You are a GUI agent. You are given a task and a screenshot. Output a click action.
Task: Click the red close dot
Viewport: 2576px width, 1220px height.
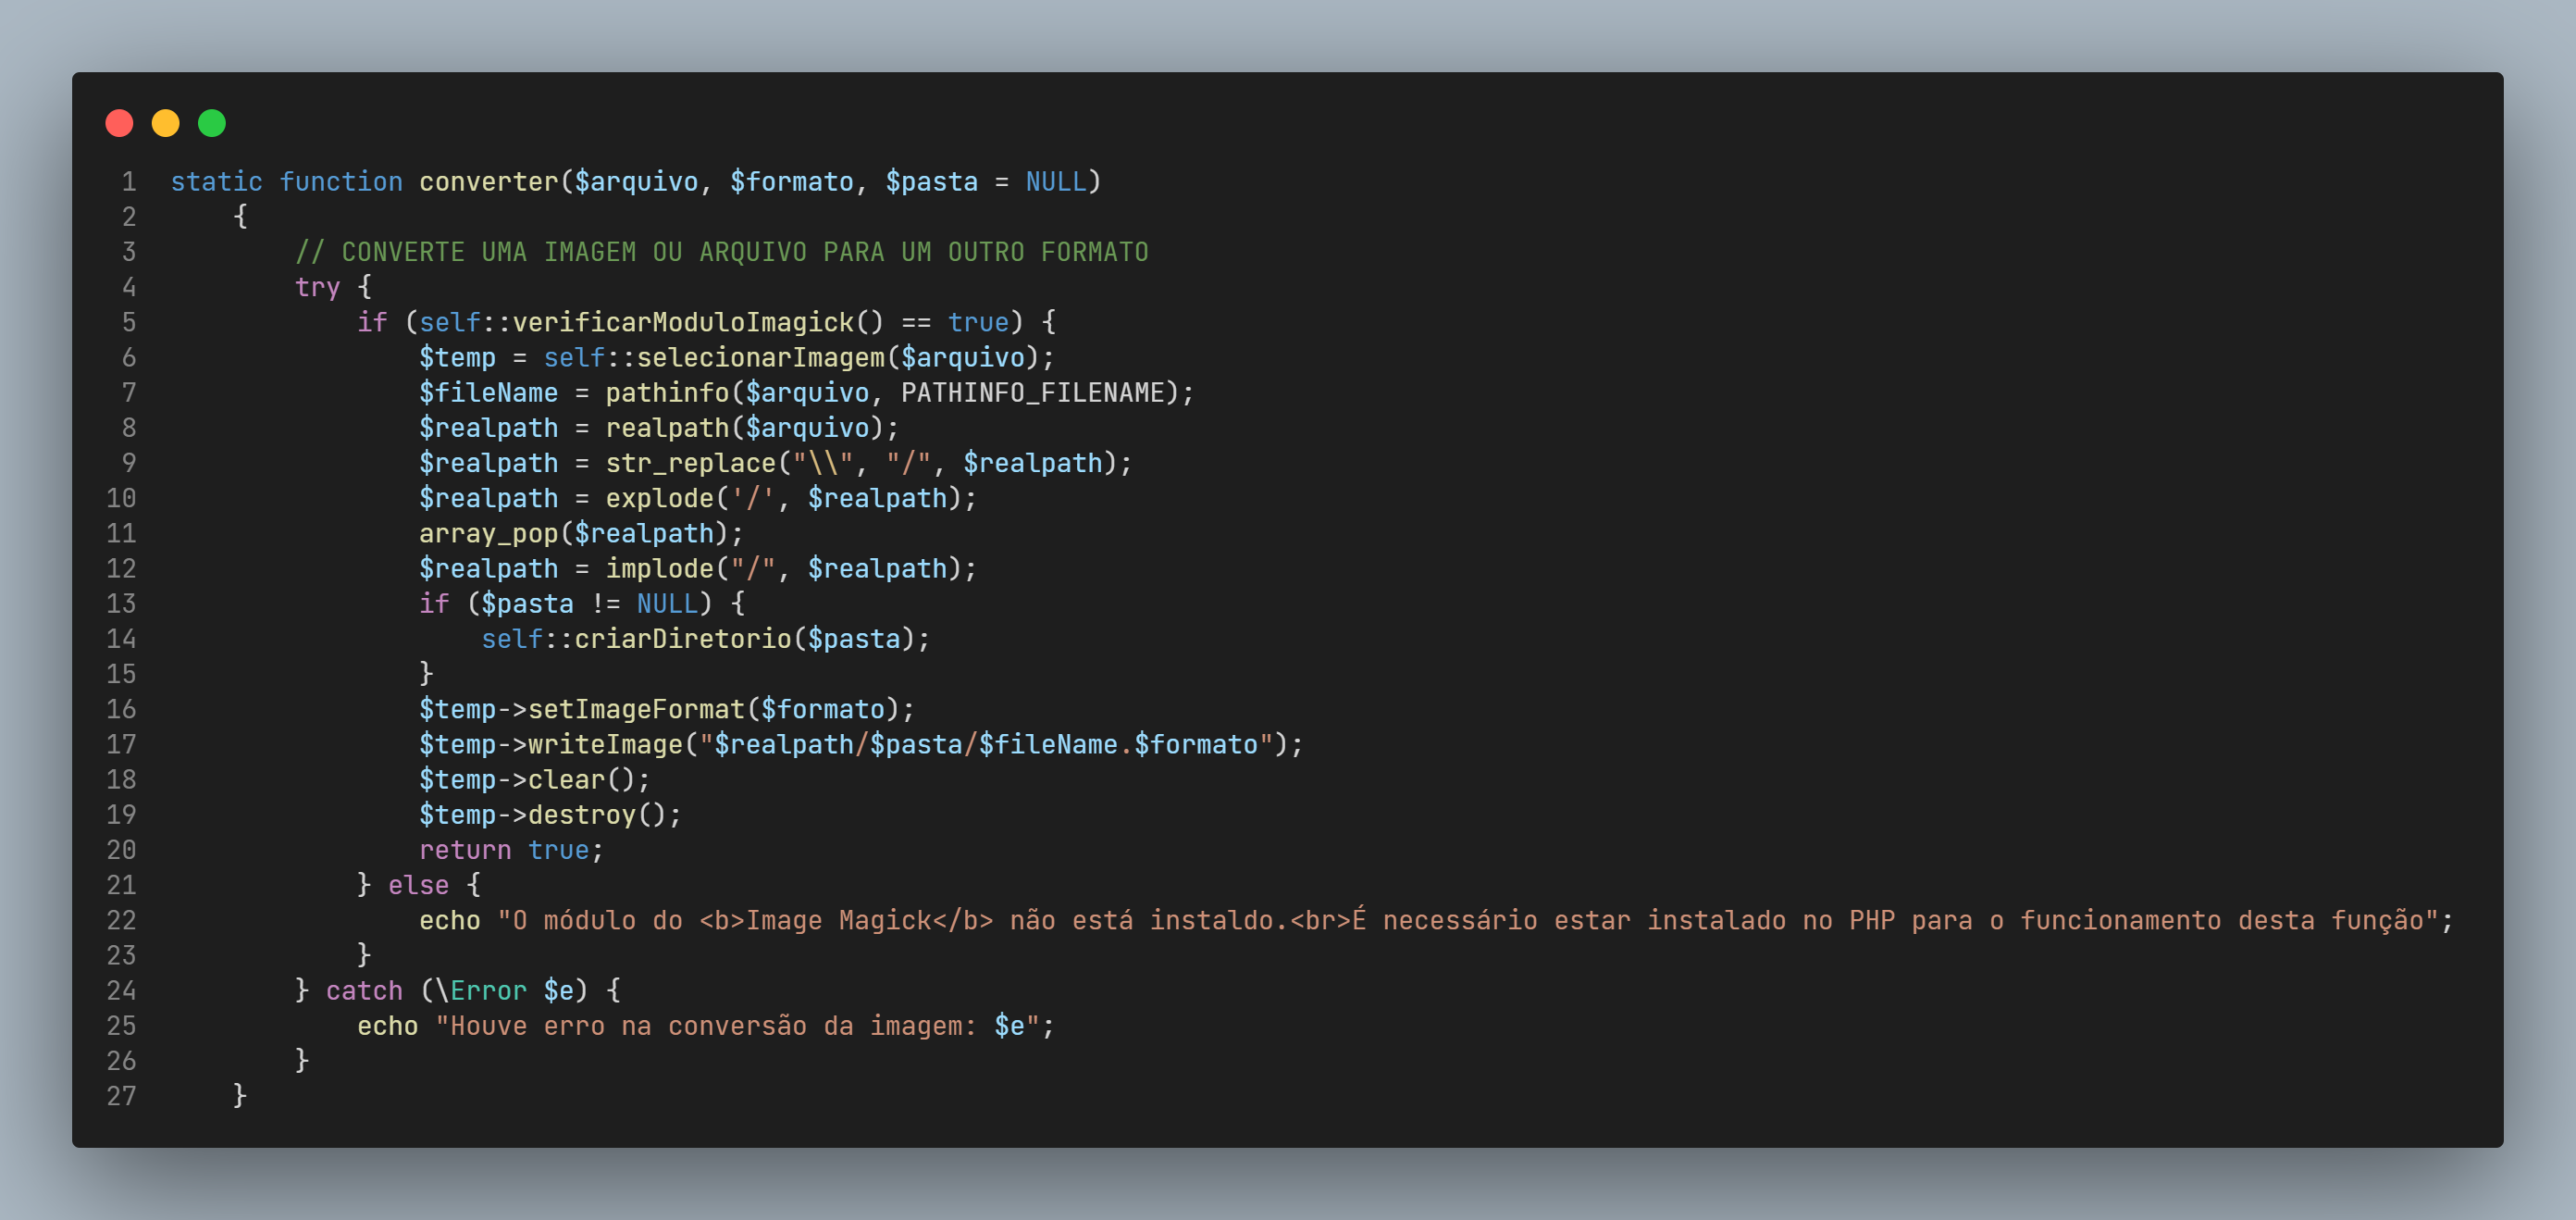coord(119,123)
